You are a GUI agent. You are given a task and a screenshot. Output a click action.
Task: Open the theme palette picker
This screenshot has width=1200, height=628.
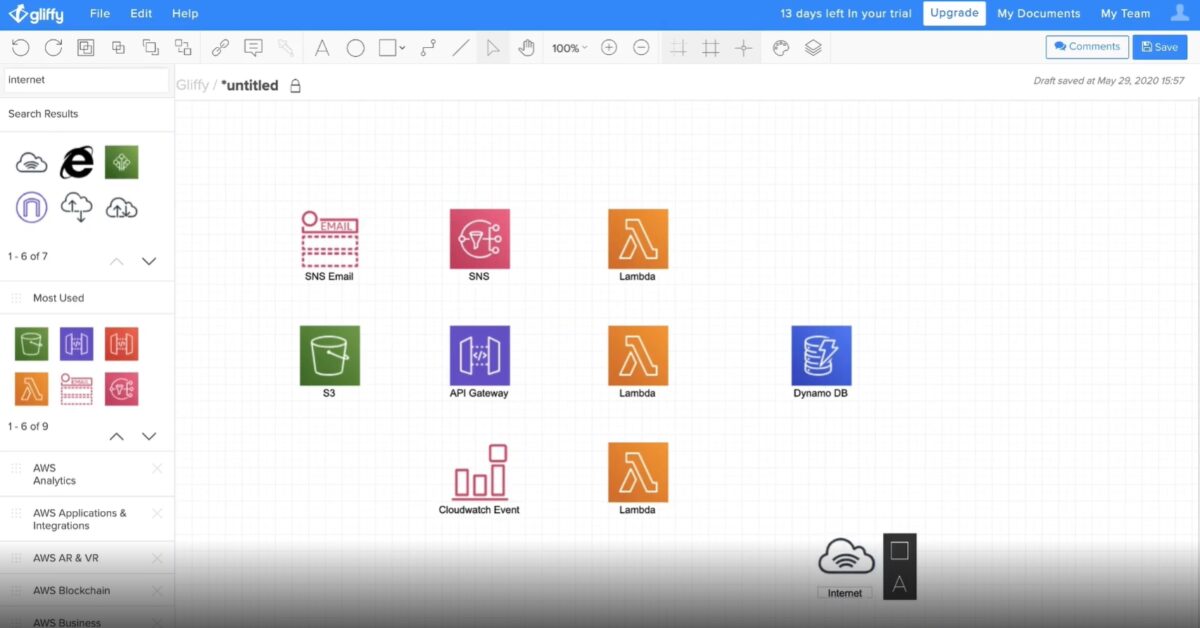coord(781,47)
